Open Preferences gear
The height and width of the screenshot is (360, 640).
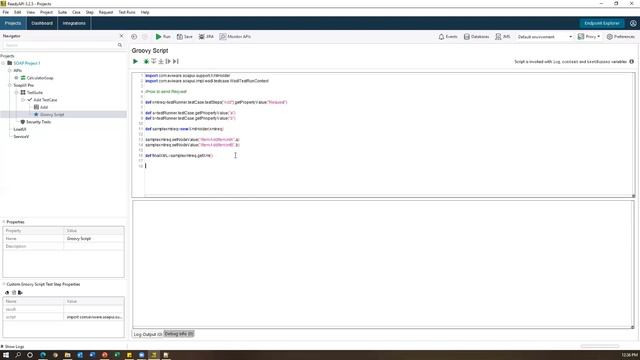coord(620,37)
